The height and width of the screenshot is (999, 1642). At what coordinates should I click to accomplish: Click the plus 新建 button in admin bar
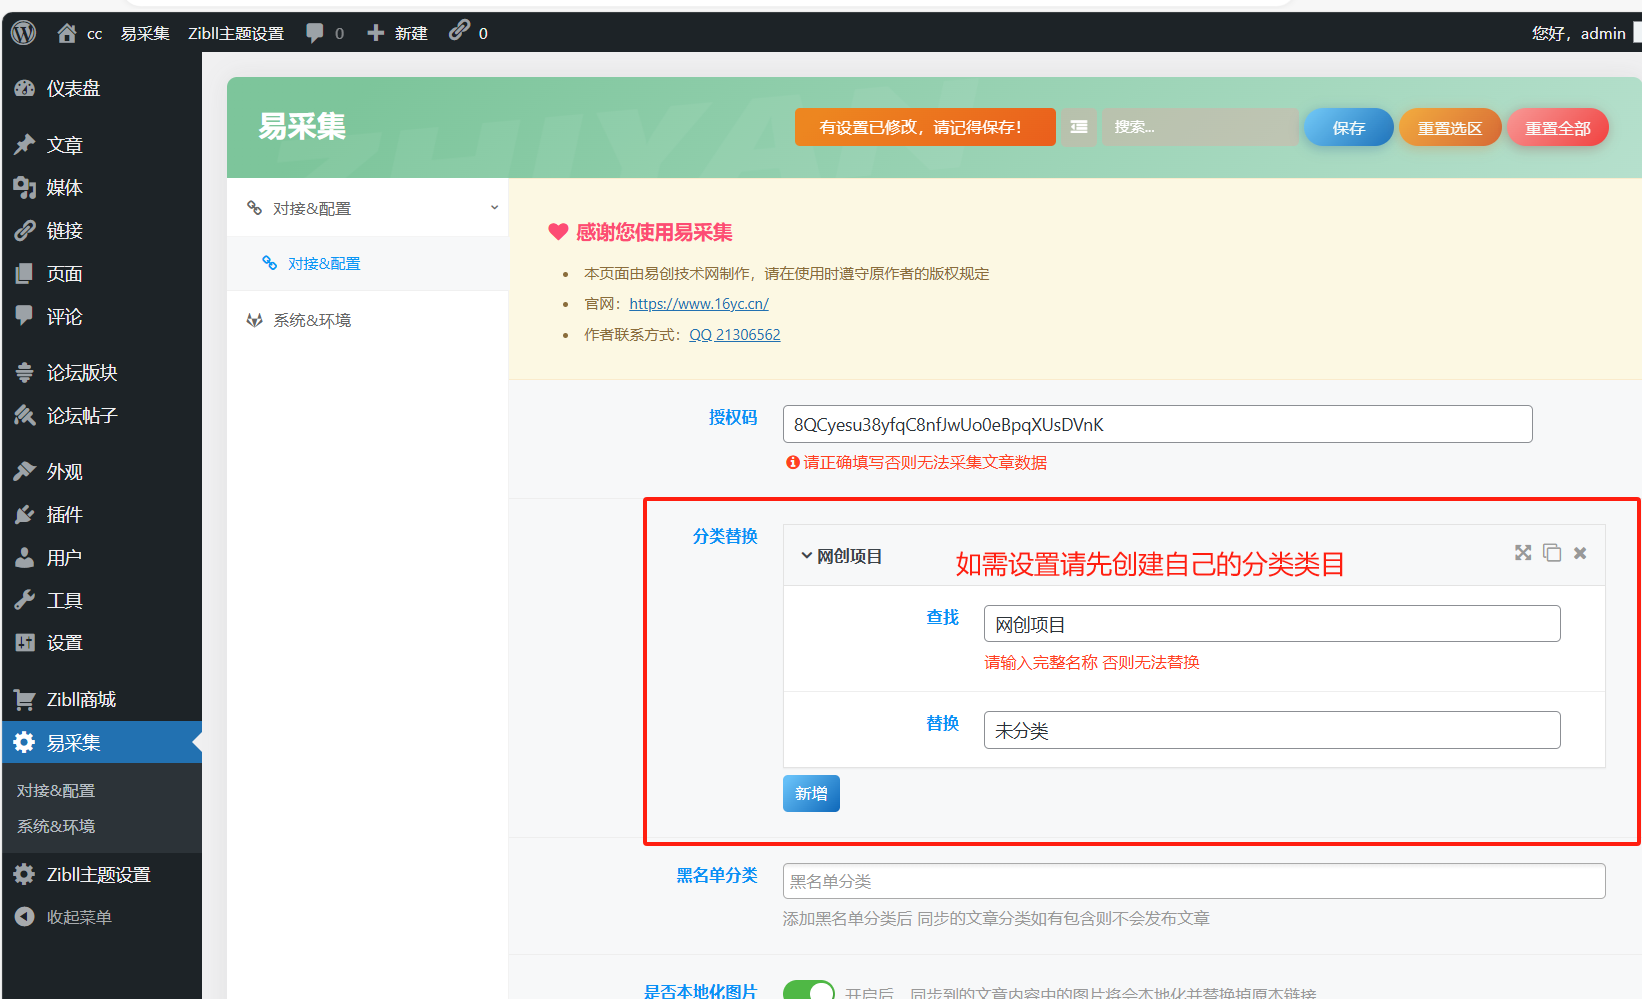pyautogui.click(x=397, y=33)
